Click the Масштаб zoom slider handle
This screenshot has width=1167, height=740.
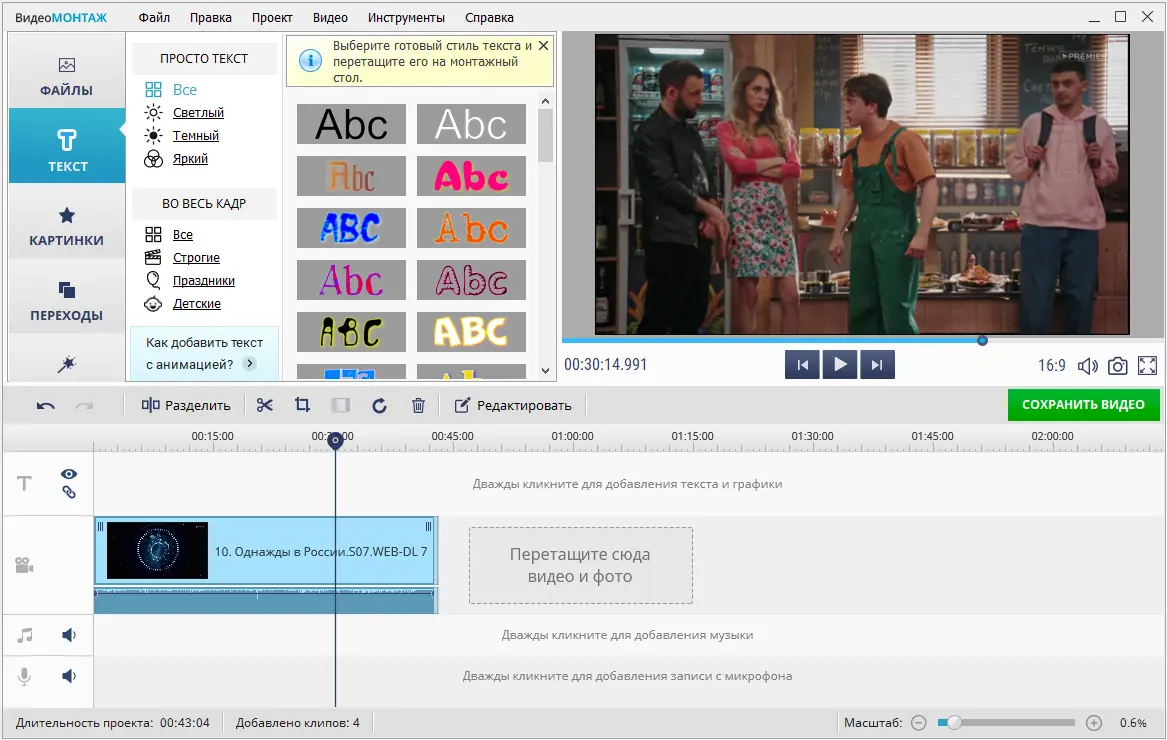pyautogui.click(x=953, y=722)
